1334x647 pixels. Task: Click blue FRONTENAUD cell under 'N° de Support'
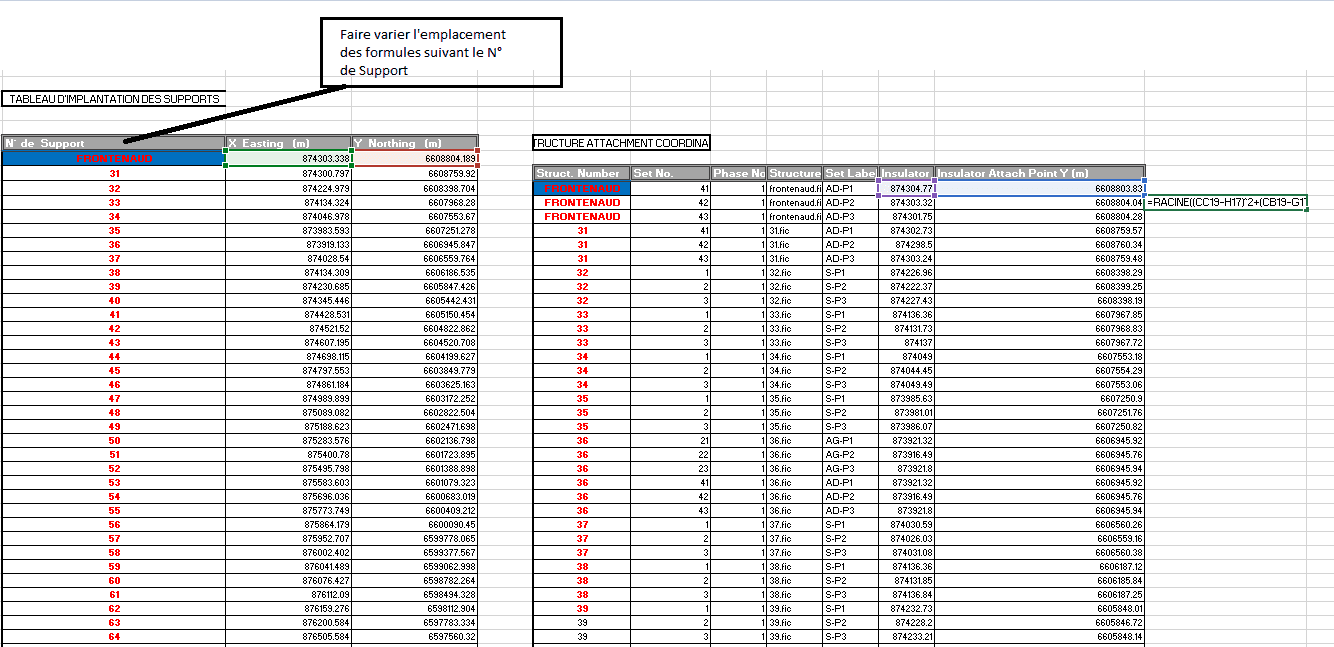113,158
